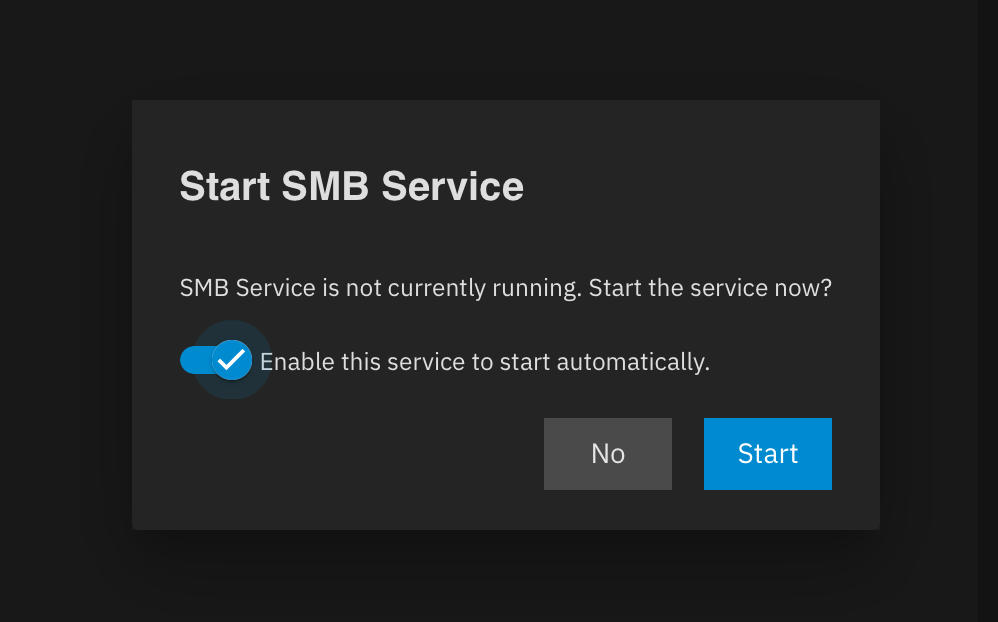998x622 pixels.
Task: Click the blue toggle track left of the checkmark
Action: (x=193, y=360)
